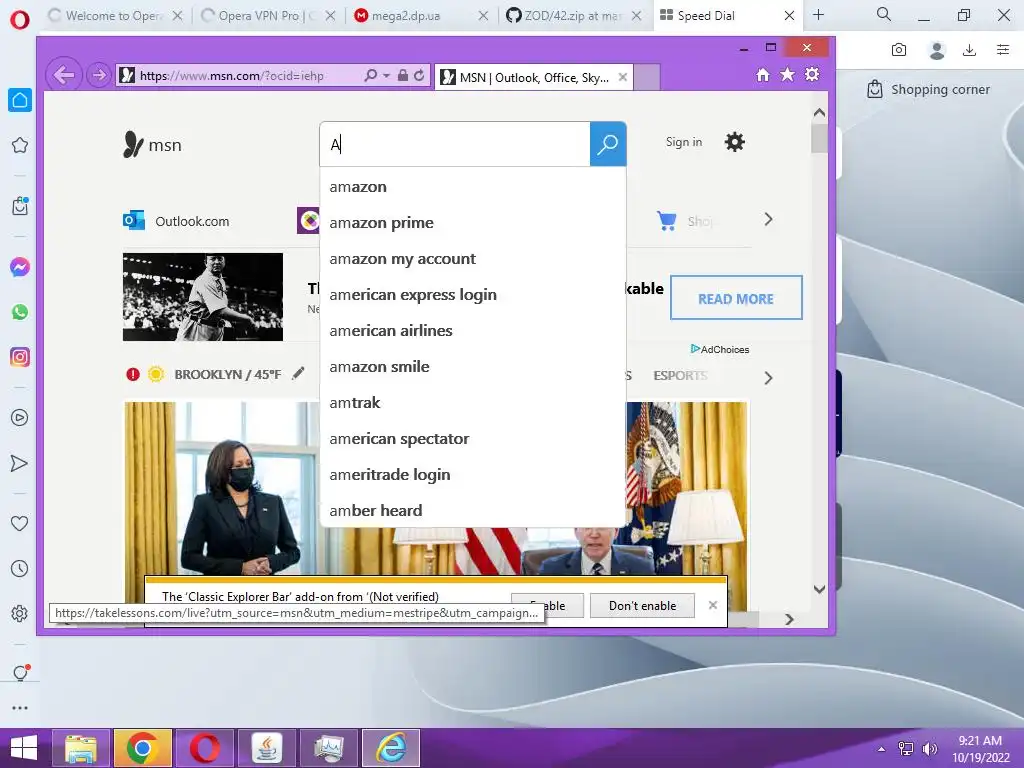Image resolution: width=1024 pixels, height=768 pixels.
Task: Click Opera sidebar Home icon
Action: [20, 100]
